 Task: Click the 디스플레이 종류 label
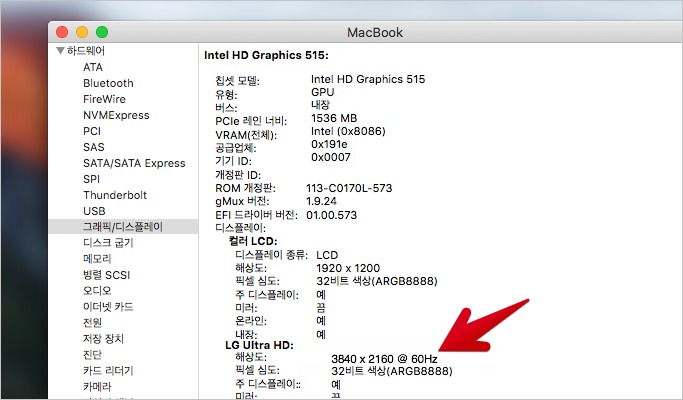271,255
